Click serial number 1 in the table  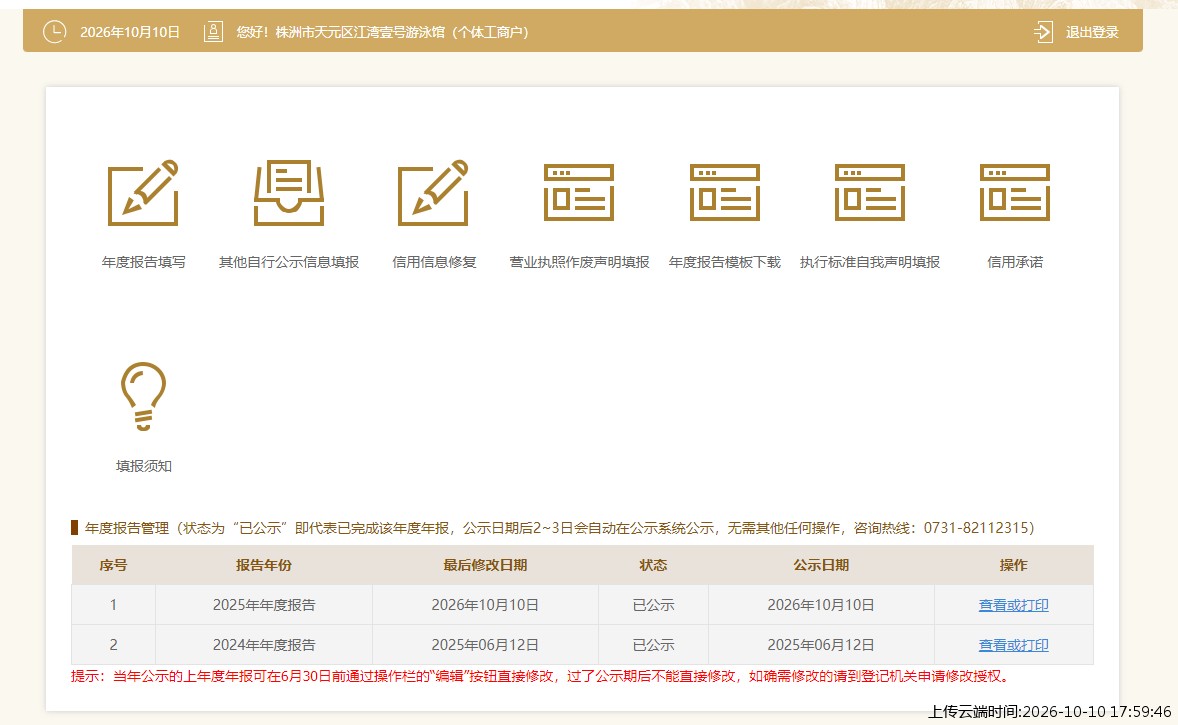click(x=113, y=605)
